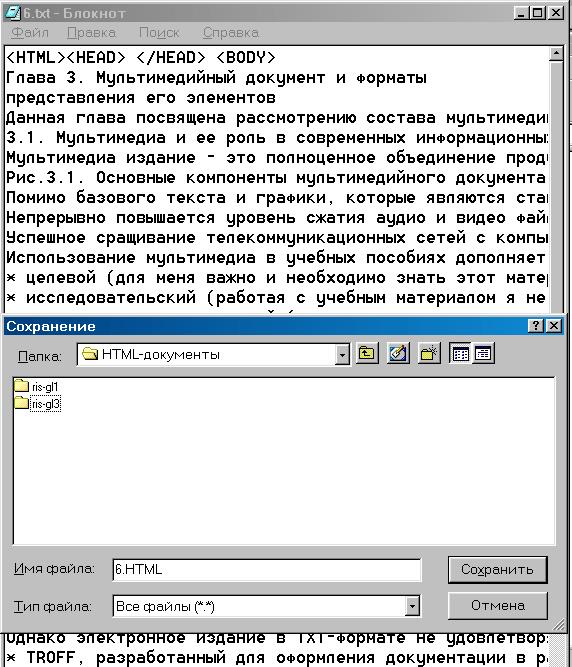Create a new folder icon
Screen dimensions: 572x667
(429, 353)
